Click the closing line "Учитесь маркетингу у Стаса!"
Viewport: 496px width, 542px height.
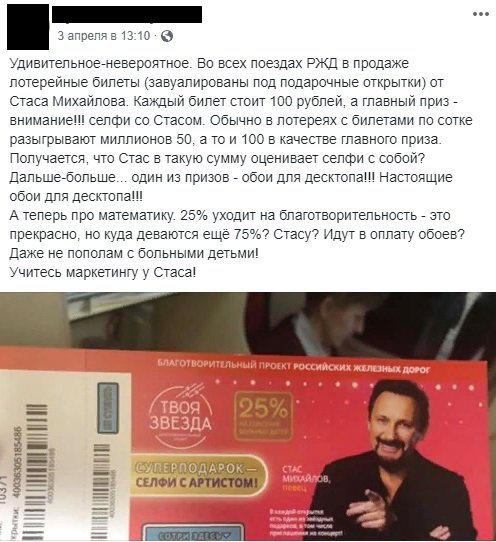(x=103, y=273)
